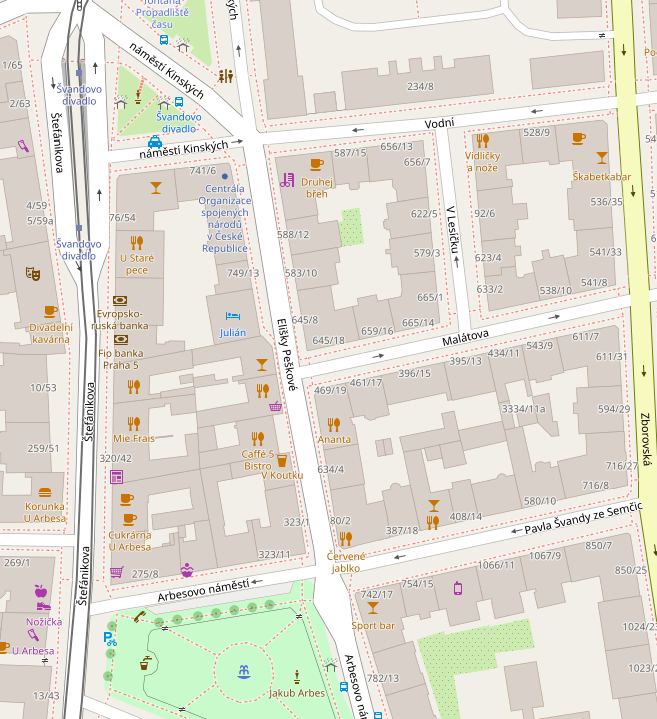
Task: Click house number 1066/11
Action: [x=496, y=565]
